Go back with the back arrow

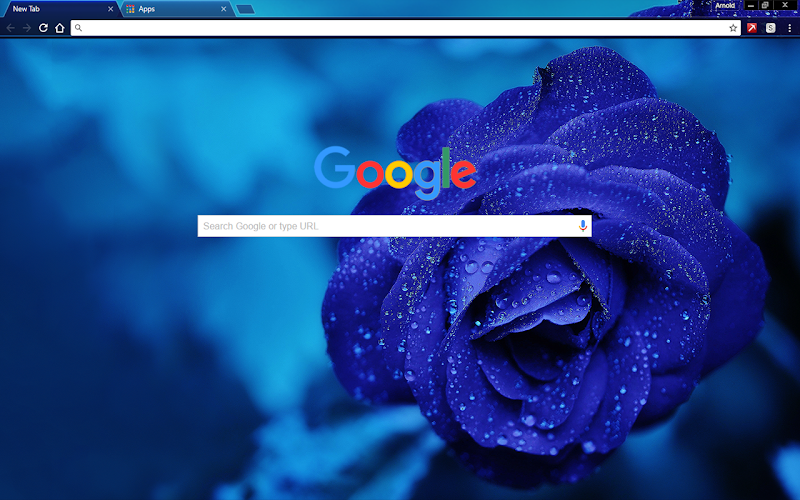(10, 28)
